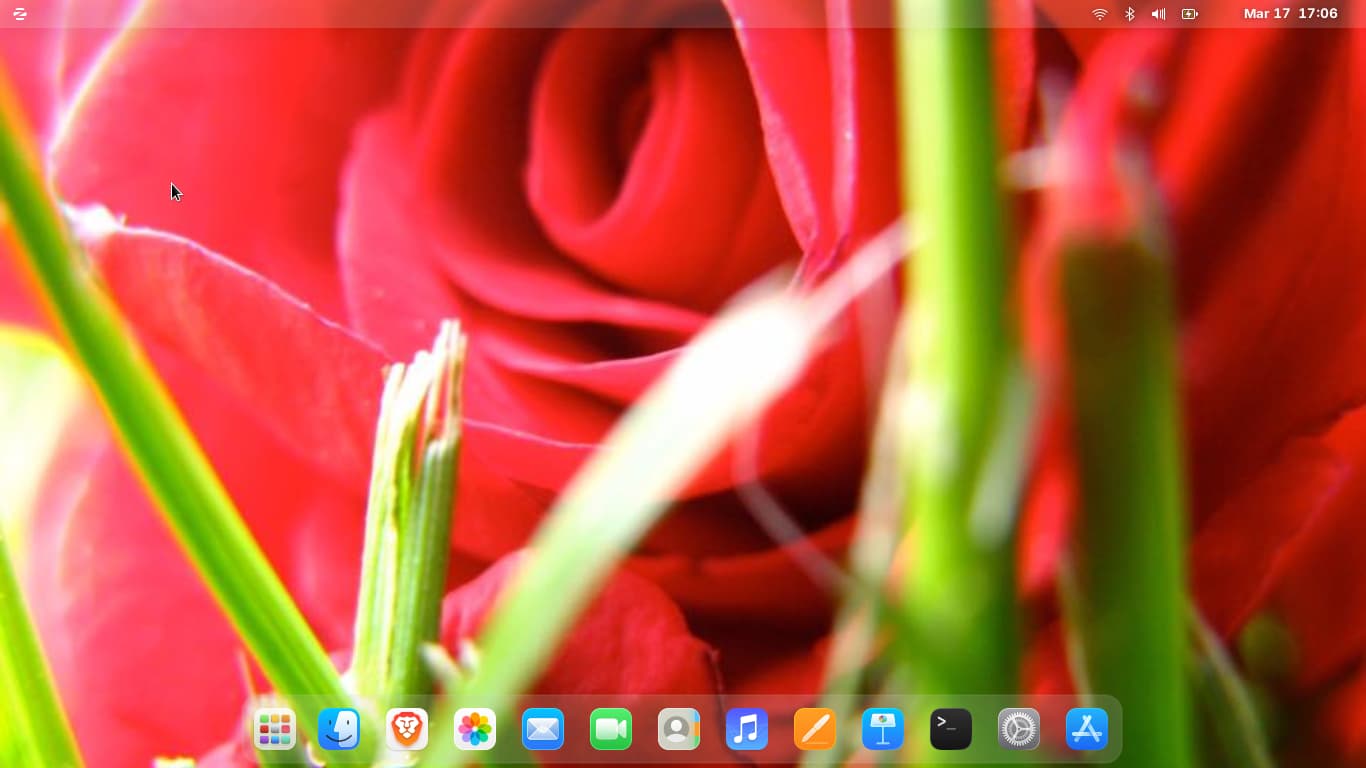Open the Pages document editor

[815, 729]
